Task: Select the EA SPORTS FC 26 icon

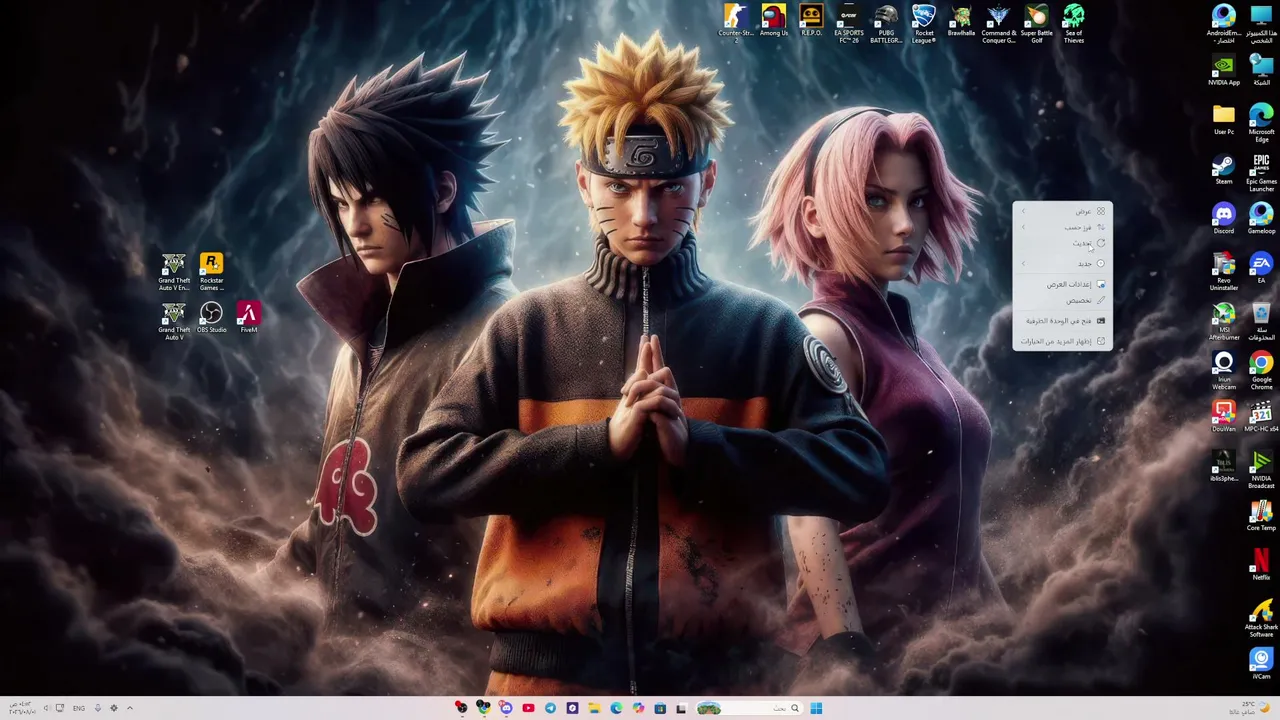Action: pyautogui.click(x=848, y=22)
